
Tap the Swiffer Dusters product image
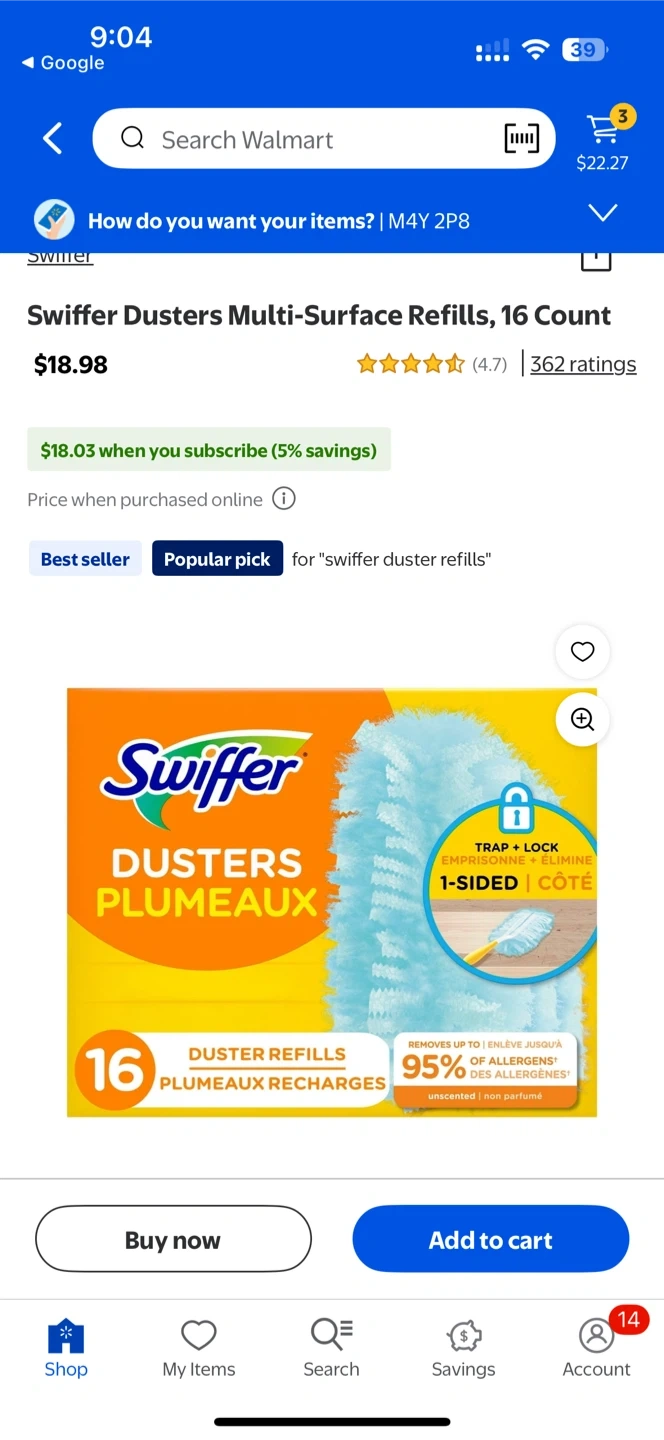[332, 902]
